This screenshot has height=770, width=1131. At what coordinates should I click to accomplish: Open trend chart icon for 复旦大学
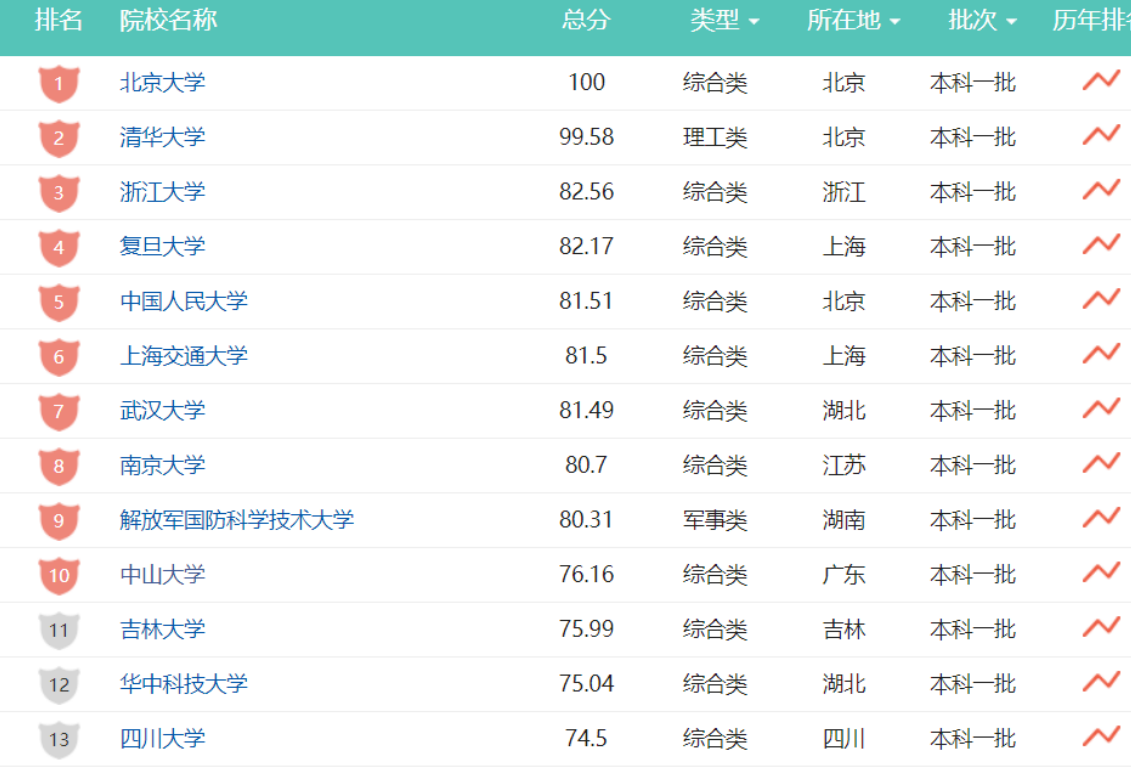1101,244
